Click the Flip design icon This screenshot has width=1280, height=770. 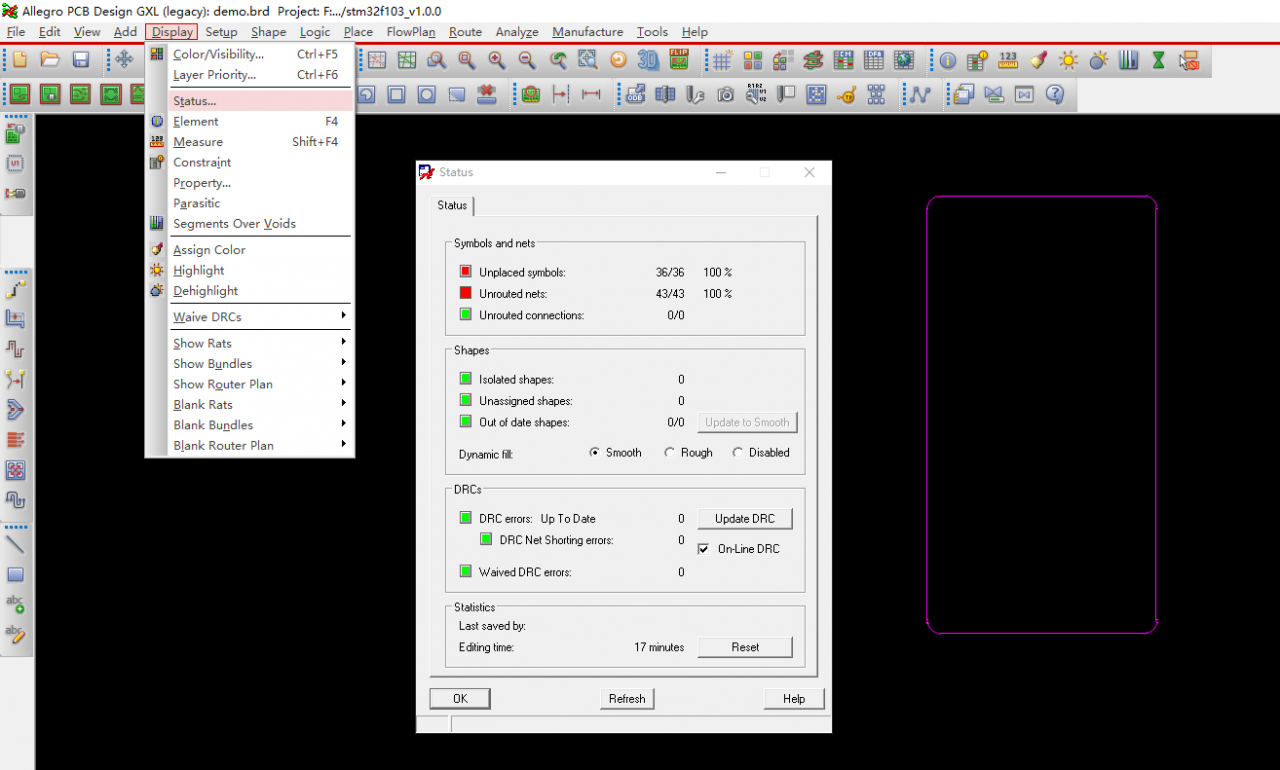[679, 60]
